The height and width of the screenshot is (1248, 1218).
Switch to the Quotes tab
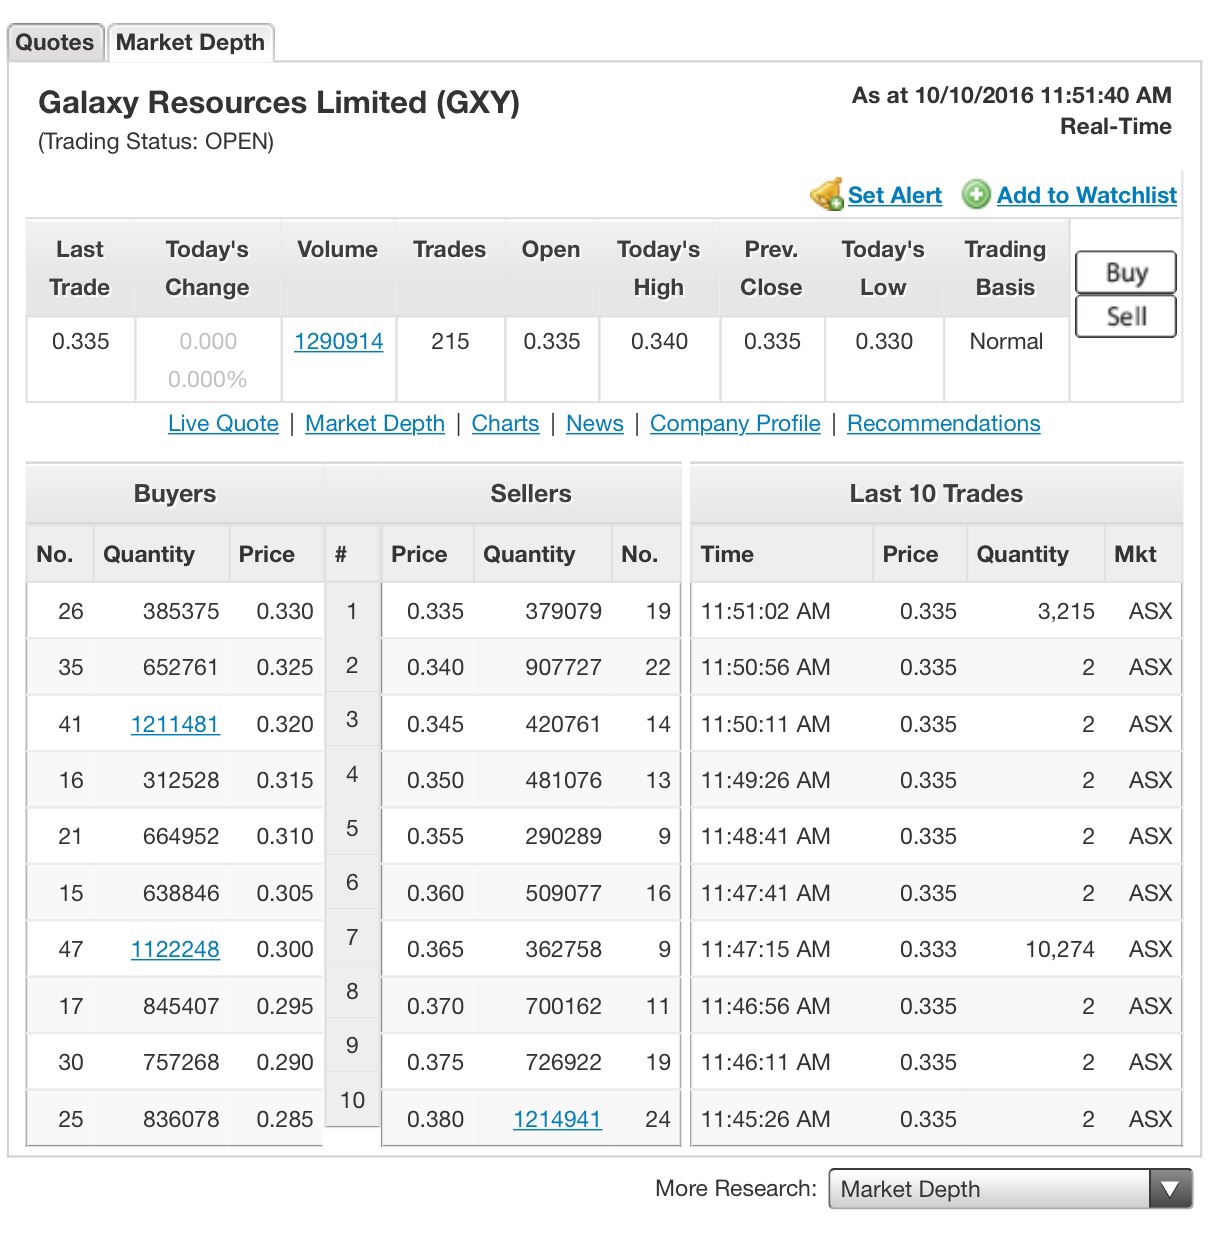tap(55, 42)
